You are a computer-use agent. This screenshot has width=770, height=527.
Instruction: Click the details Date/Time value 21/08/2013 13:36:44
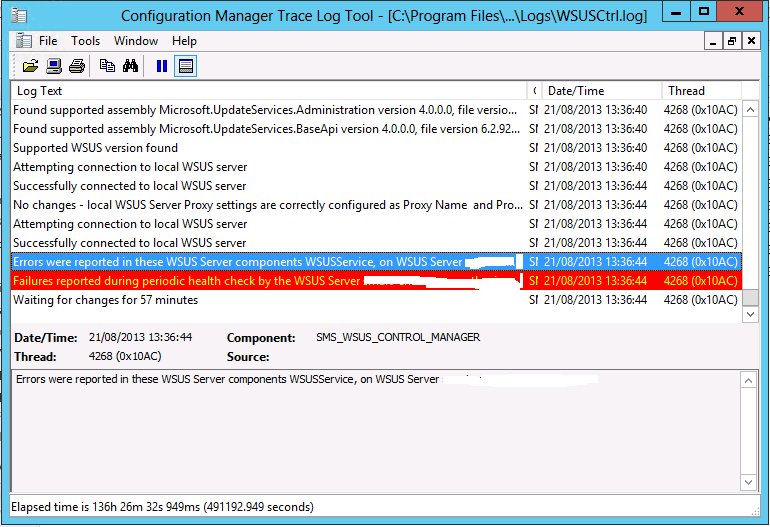tap(140, 337)
